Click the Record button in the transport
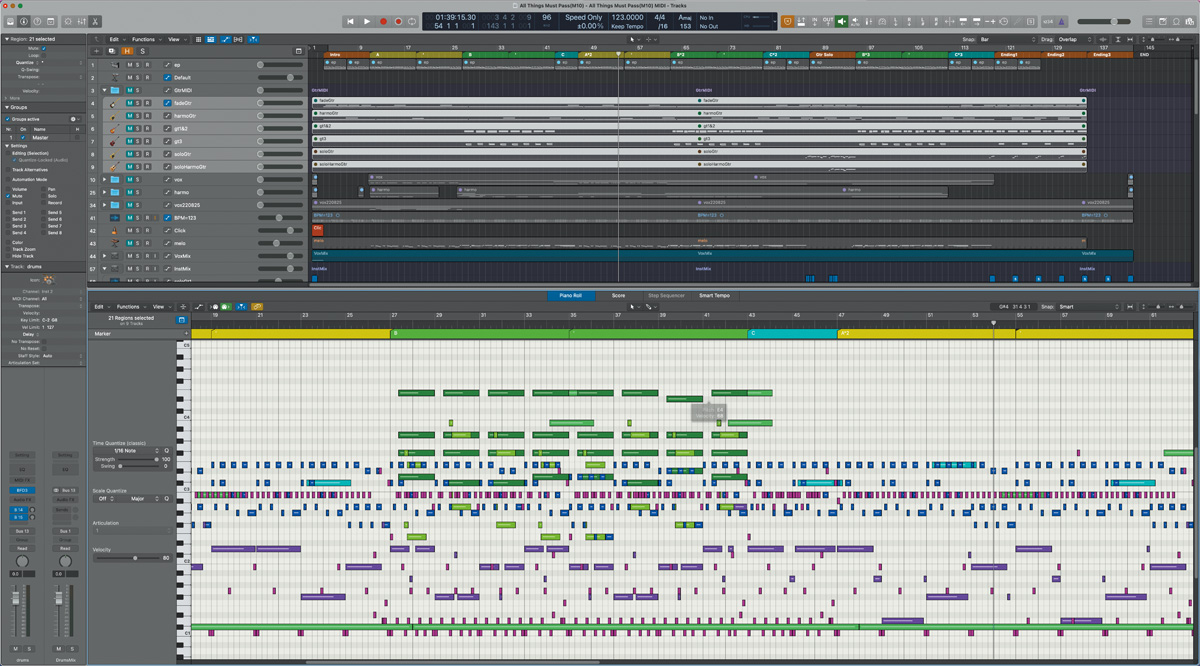 point(383,21)
